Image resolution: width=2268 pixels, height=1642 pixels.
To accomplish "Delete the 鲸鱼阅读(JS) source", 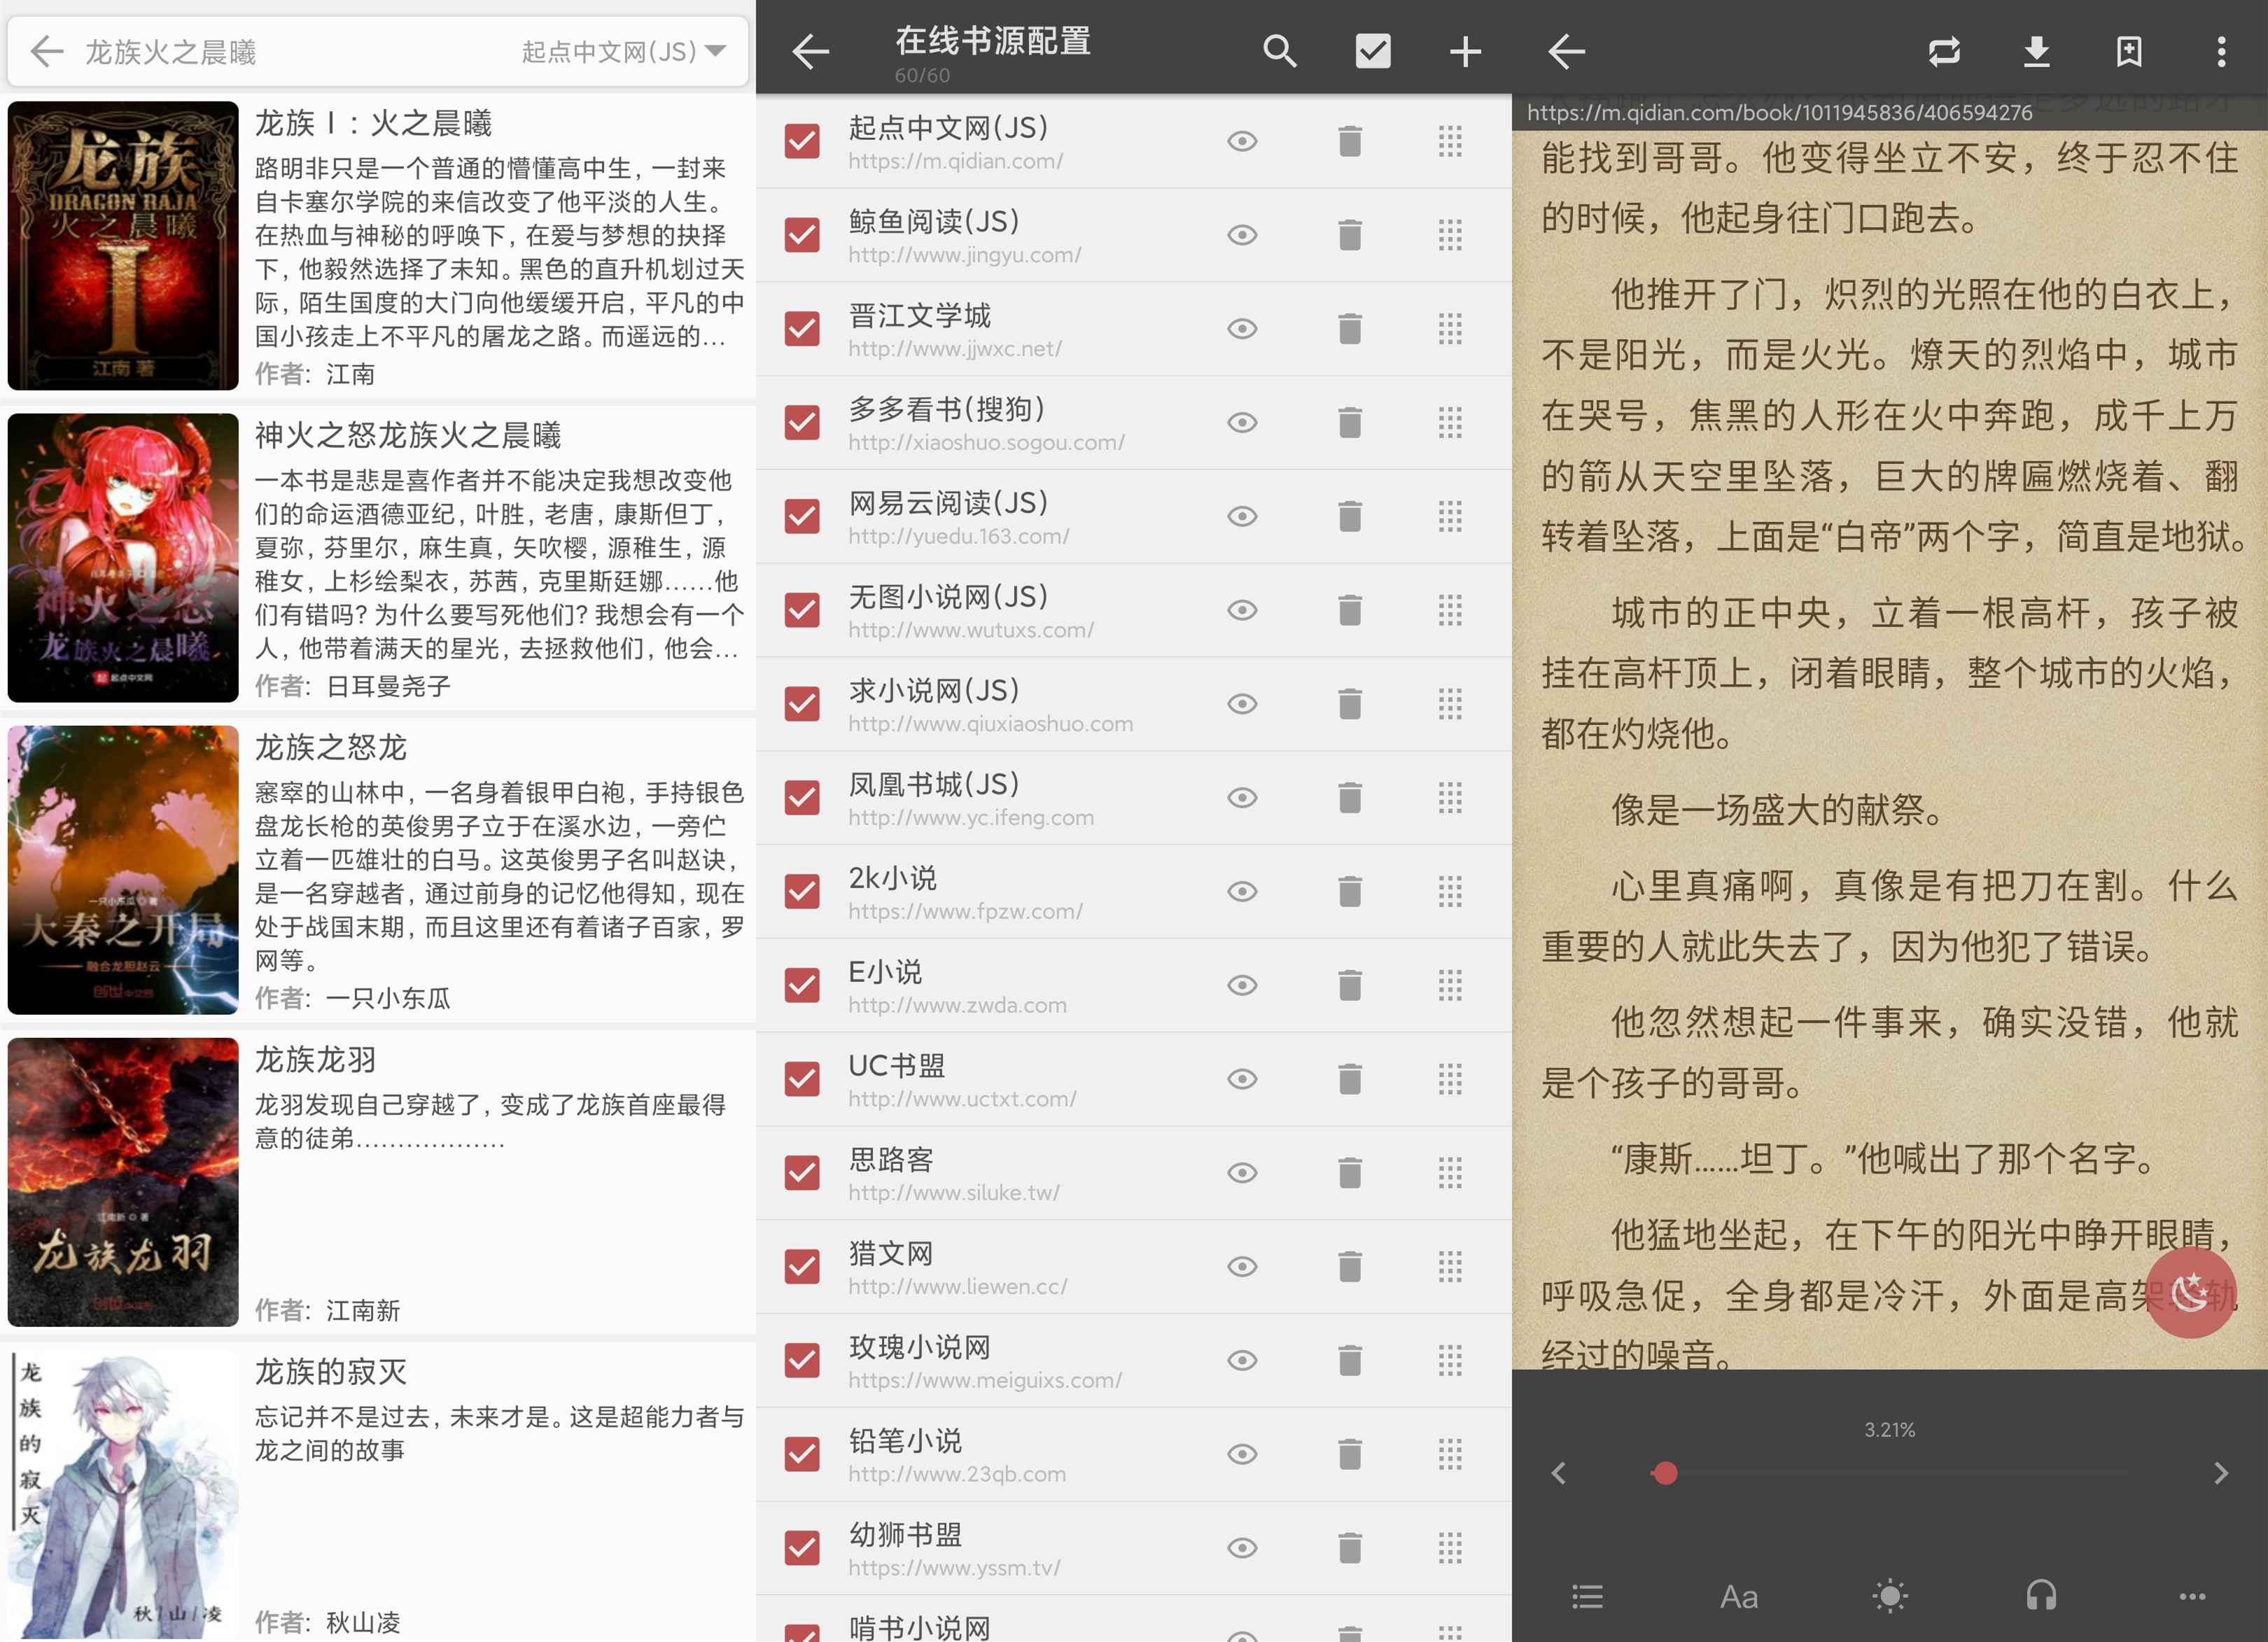I will coord(1350,235).
